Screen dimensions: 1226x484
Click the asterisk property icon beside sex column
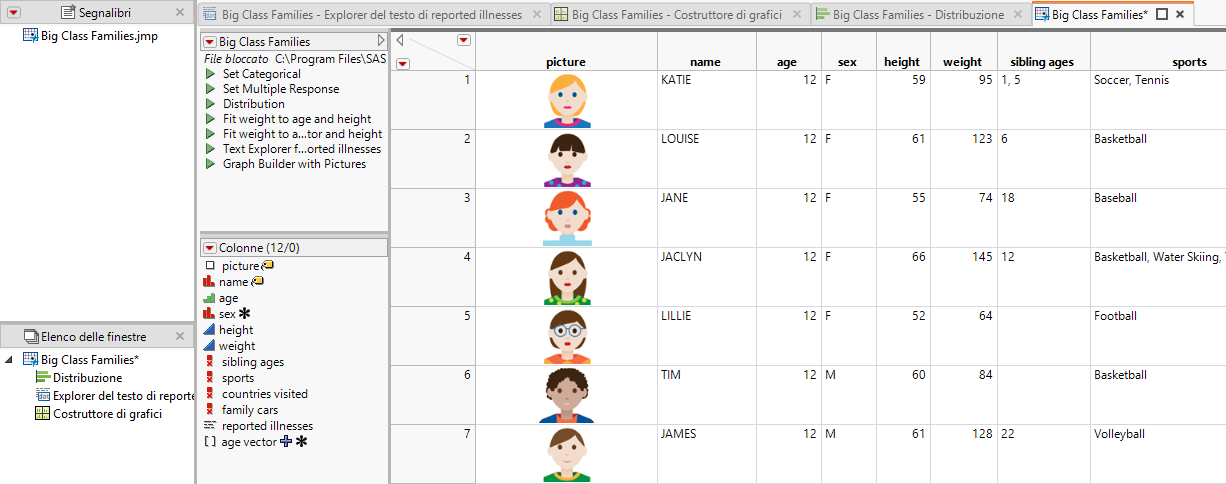[x=245, y=313]
